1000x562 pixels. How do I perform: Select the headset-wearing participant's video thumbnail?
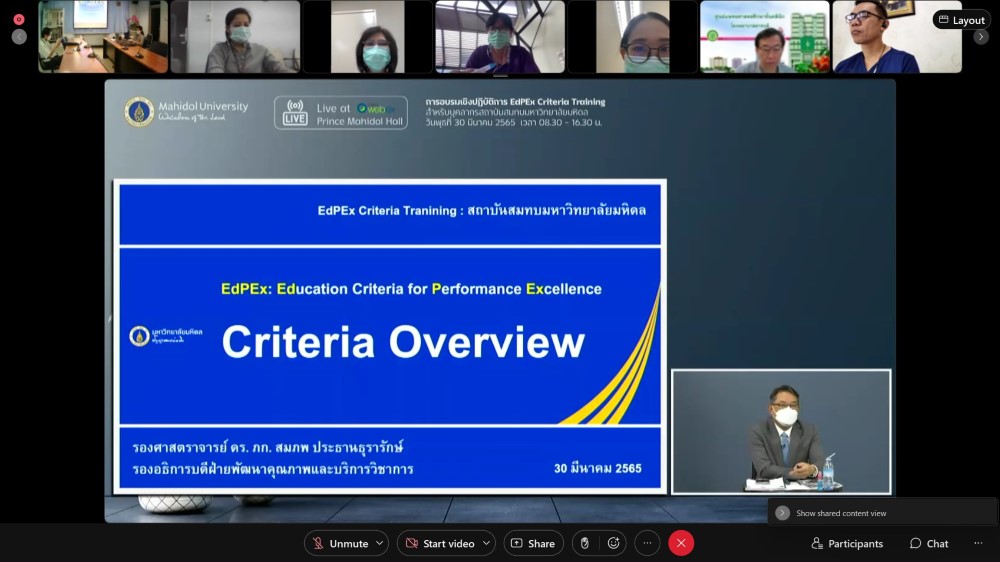click(897, 37)
